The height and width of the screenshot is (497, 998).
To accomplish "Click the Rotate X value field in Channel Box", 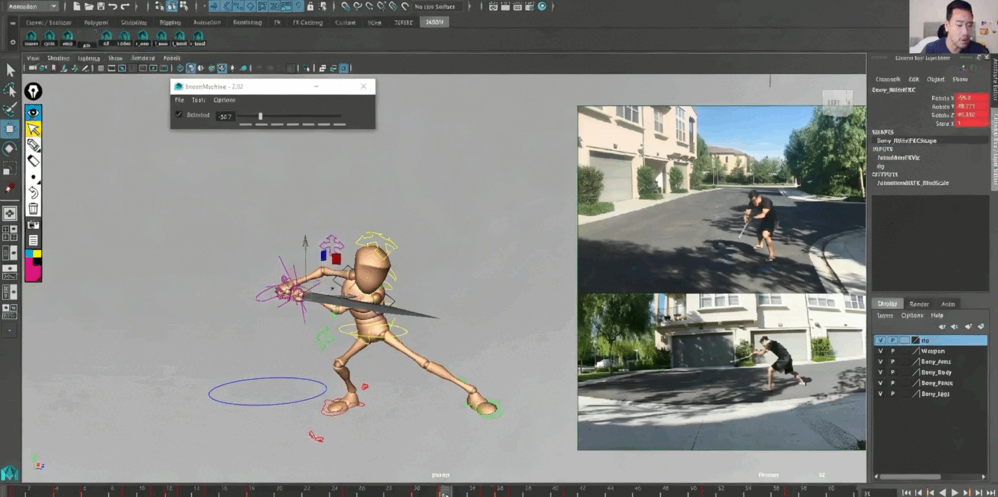I will pyautogui.click(x=973, y=98).
